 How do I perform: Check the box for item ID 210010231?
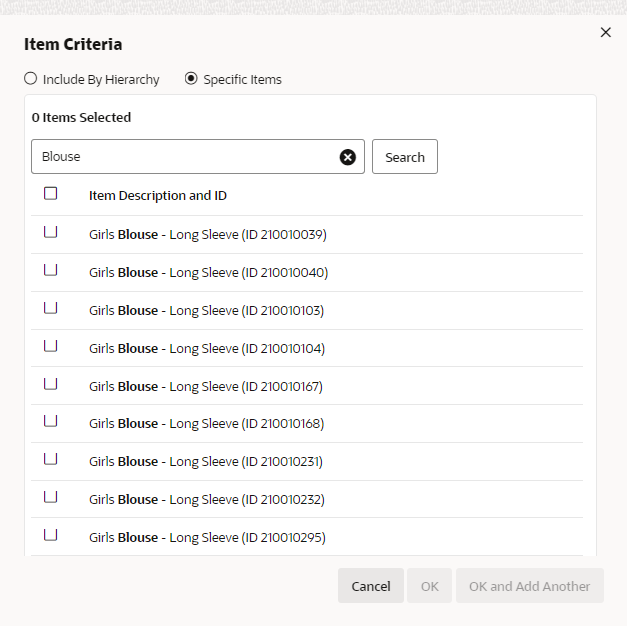tap(50, 459)
